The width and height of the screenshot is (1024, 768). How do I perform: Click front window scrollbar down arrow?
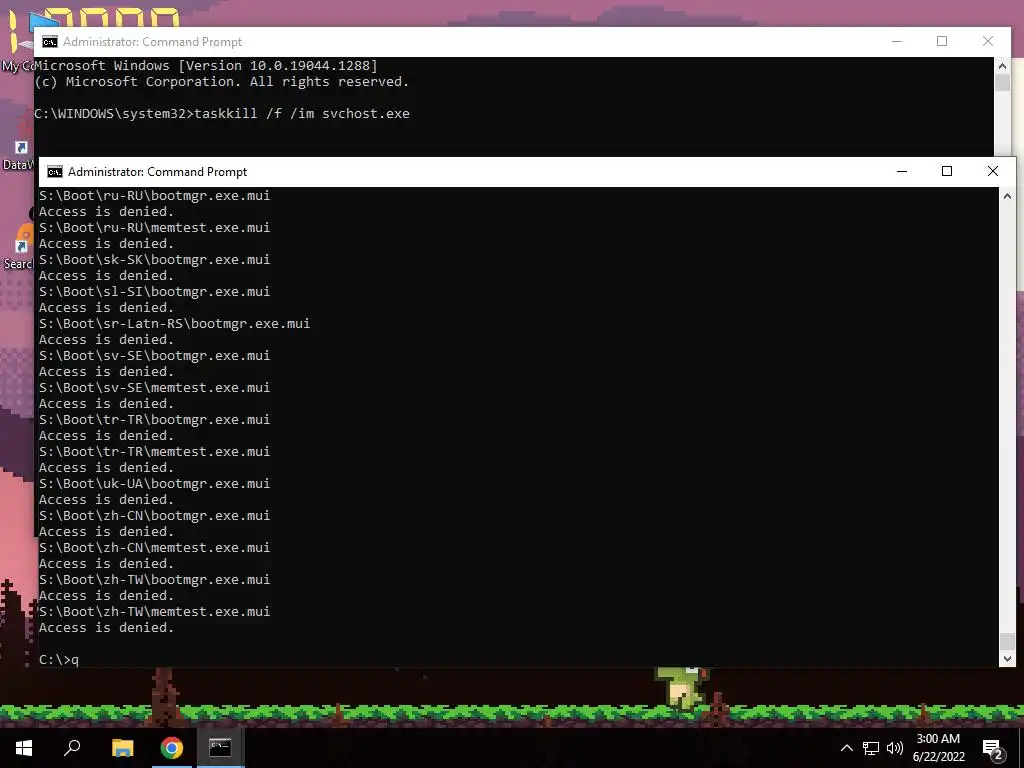point(1008,659)
